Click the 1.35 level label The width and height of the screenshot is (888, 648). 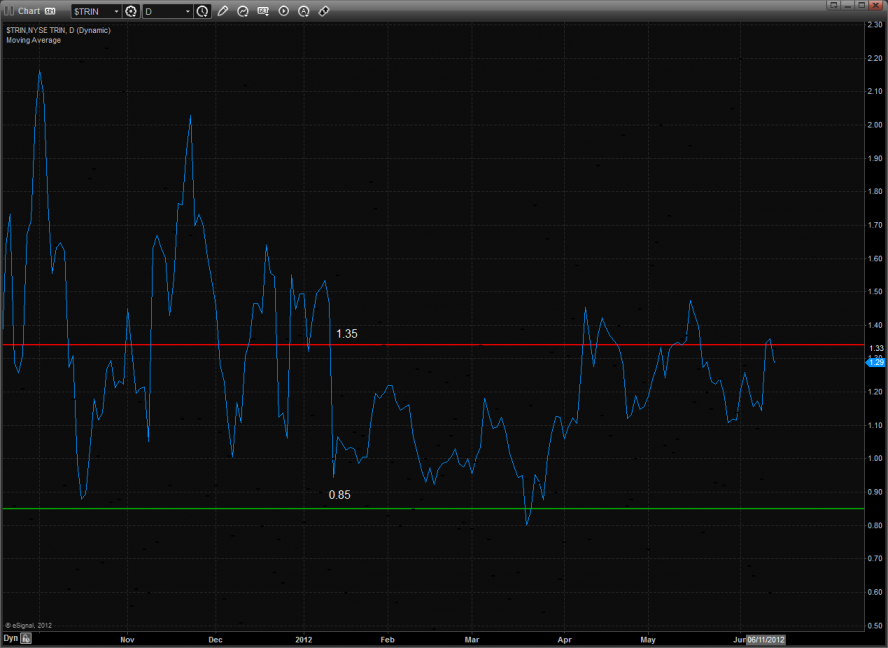click(346, 333)
